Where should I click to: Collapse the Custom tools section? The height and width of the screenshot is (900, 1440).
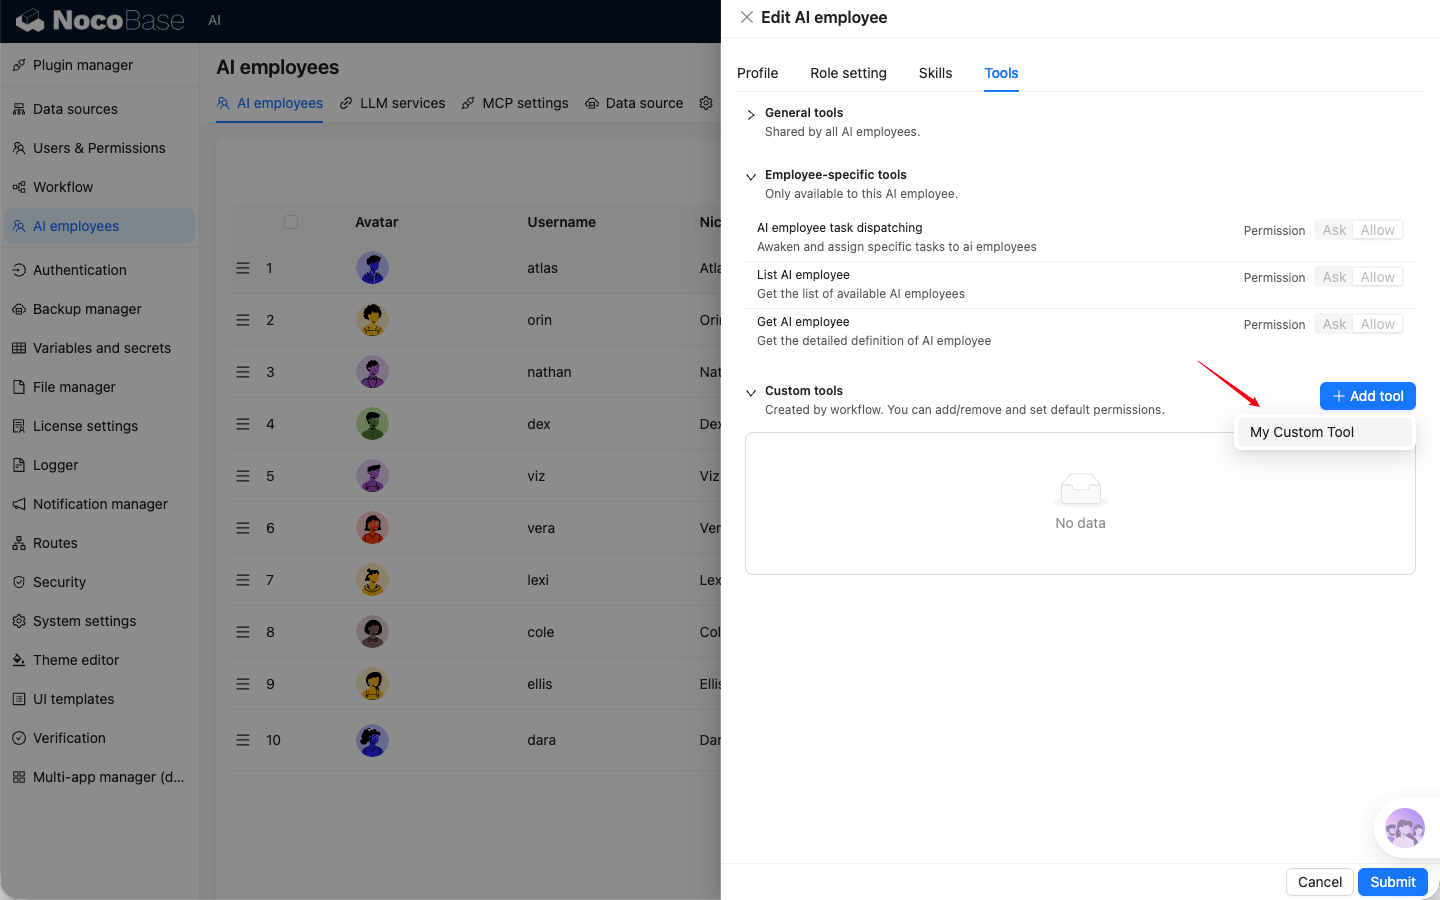point(751,392)
